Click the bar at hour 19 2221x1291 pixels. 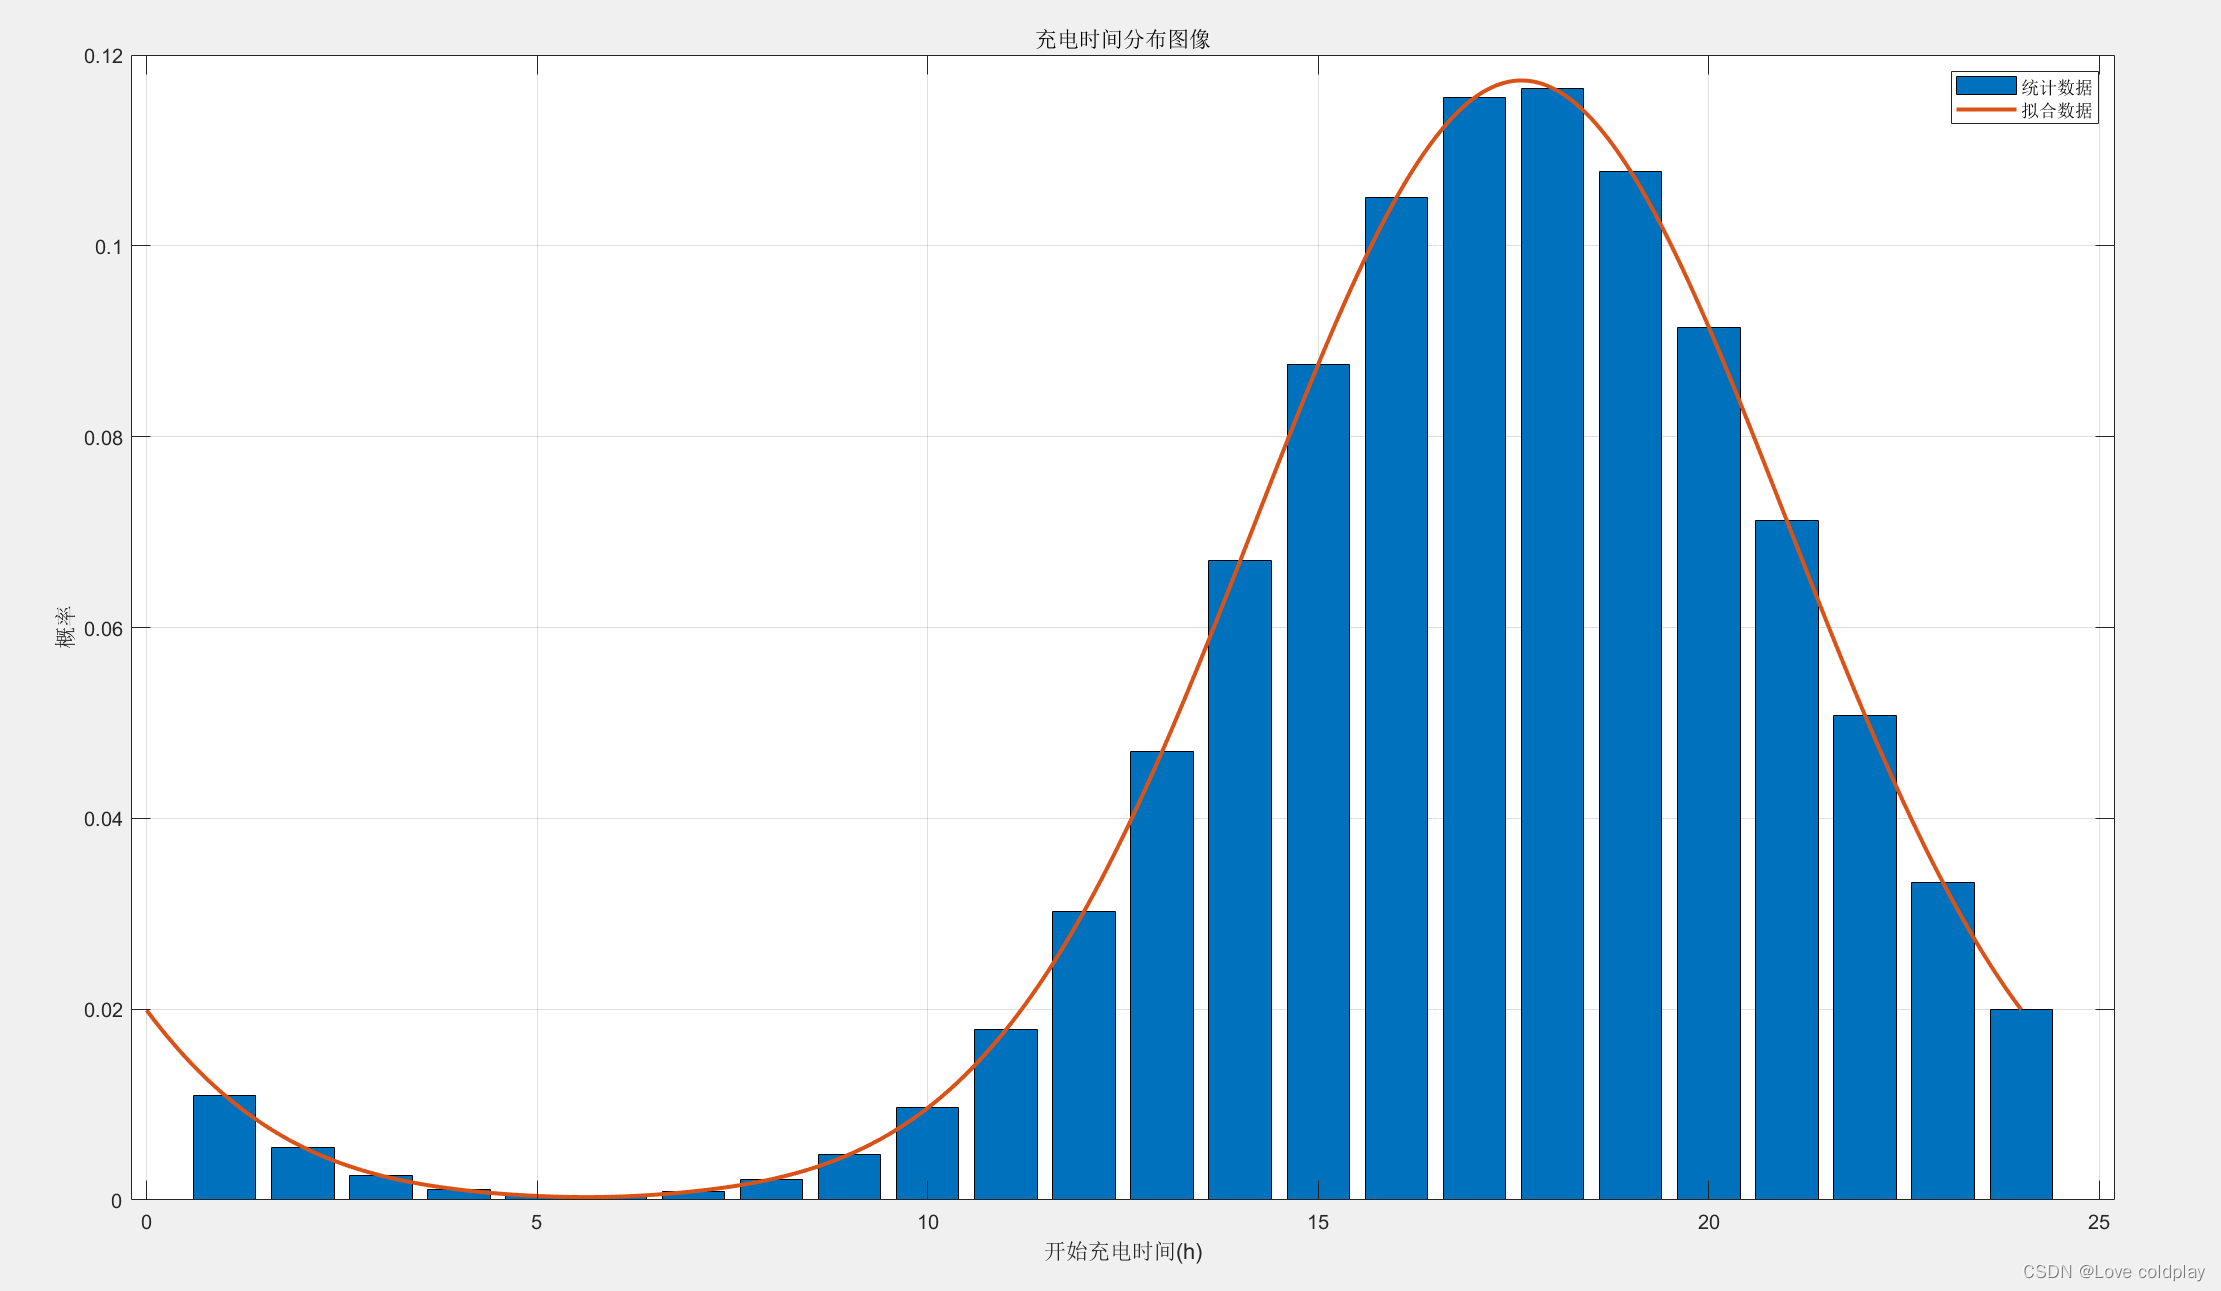point(1630,685)
